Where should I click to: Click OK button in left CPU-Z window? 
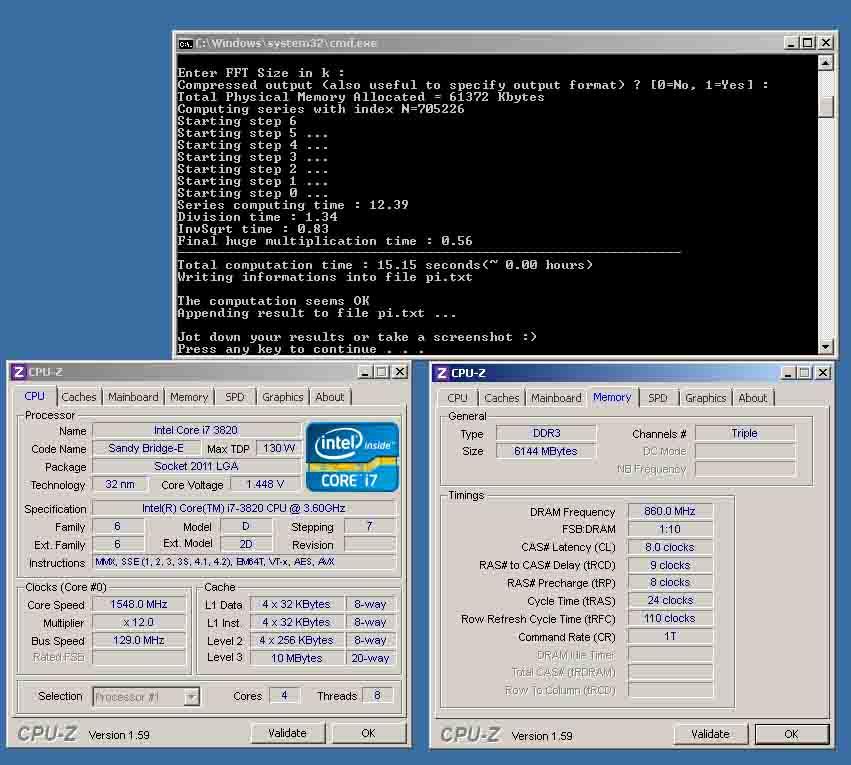tap(368, 733)
